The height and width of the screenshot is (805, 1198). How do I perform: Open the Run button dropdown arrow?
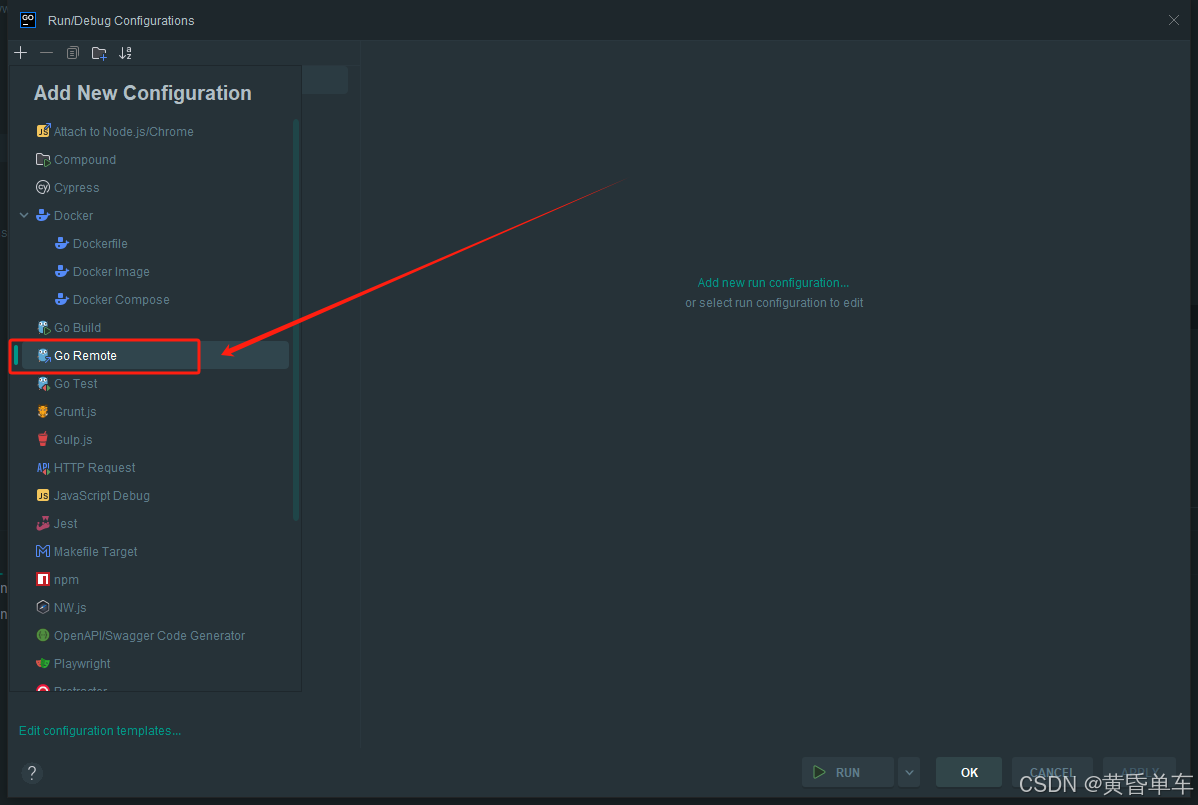click(x=909, y=772)
